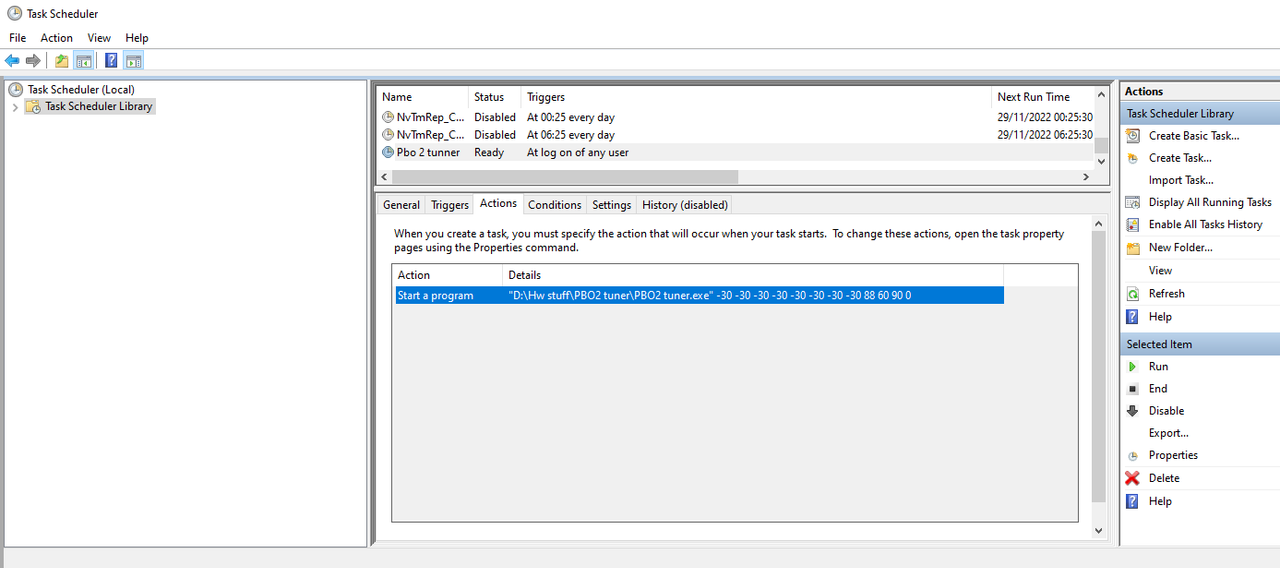
Task: Click the Display All Running Tasks icon
Action: click(x=1133, y=202)
